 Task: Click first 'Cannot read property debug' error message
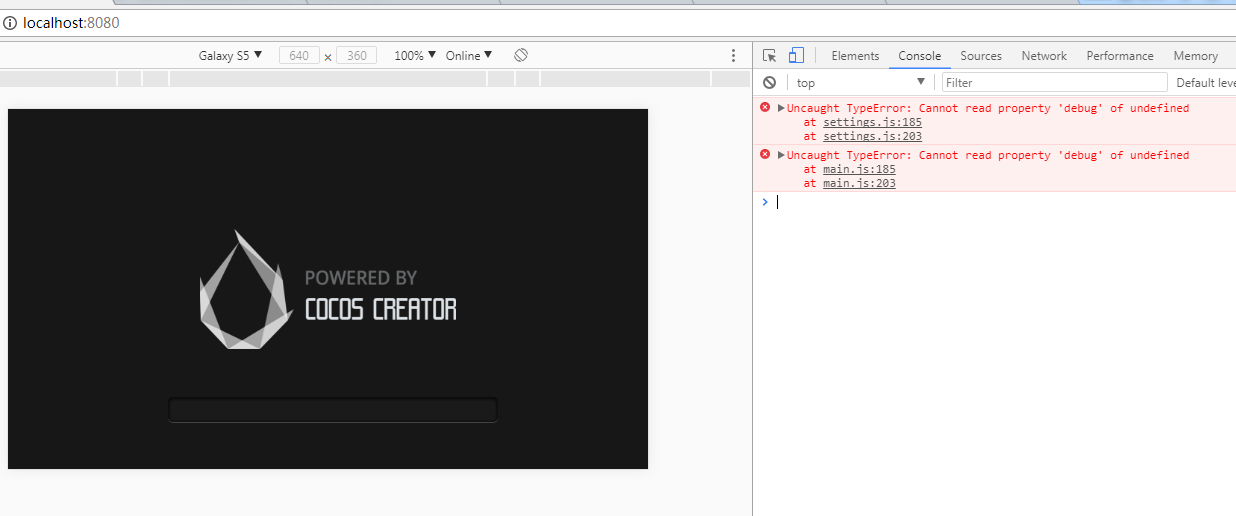click(x=988, y=108)
